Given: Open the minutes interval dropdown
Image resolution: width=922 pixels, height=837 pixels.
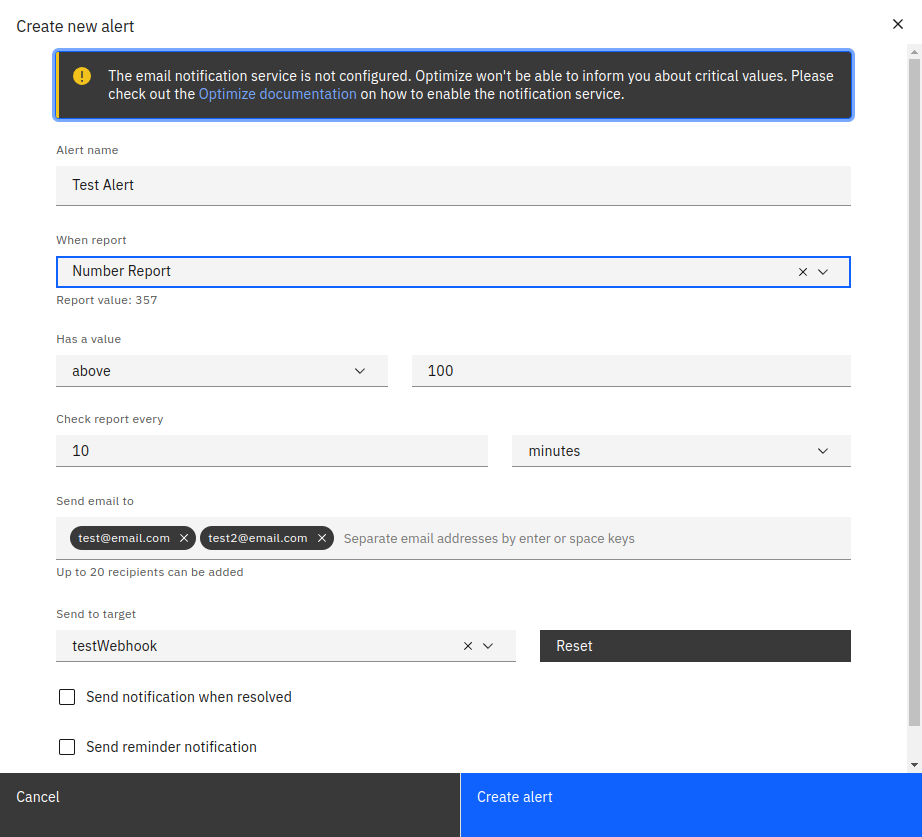Looking at the screenshot, I should (822, 450).
